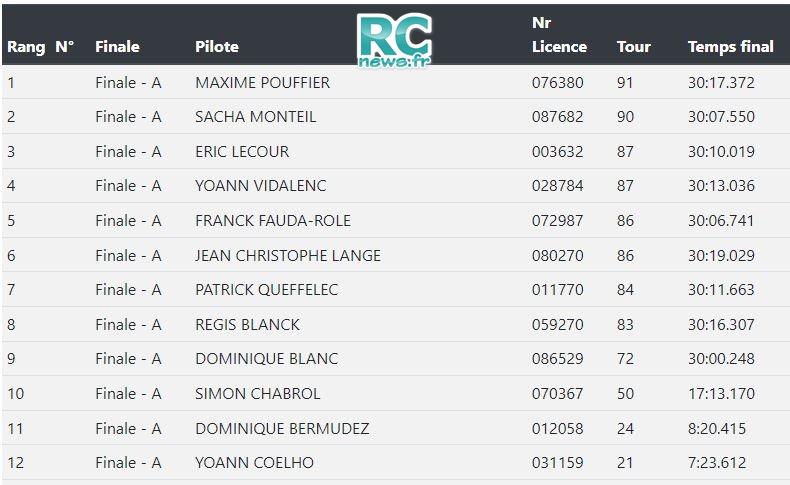
Task: Select the Nr Licence column header
Action: click(559, 35)
